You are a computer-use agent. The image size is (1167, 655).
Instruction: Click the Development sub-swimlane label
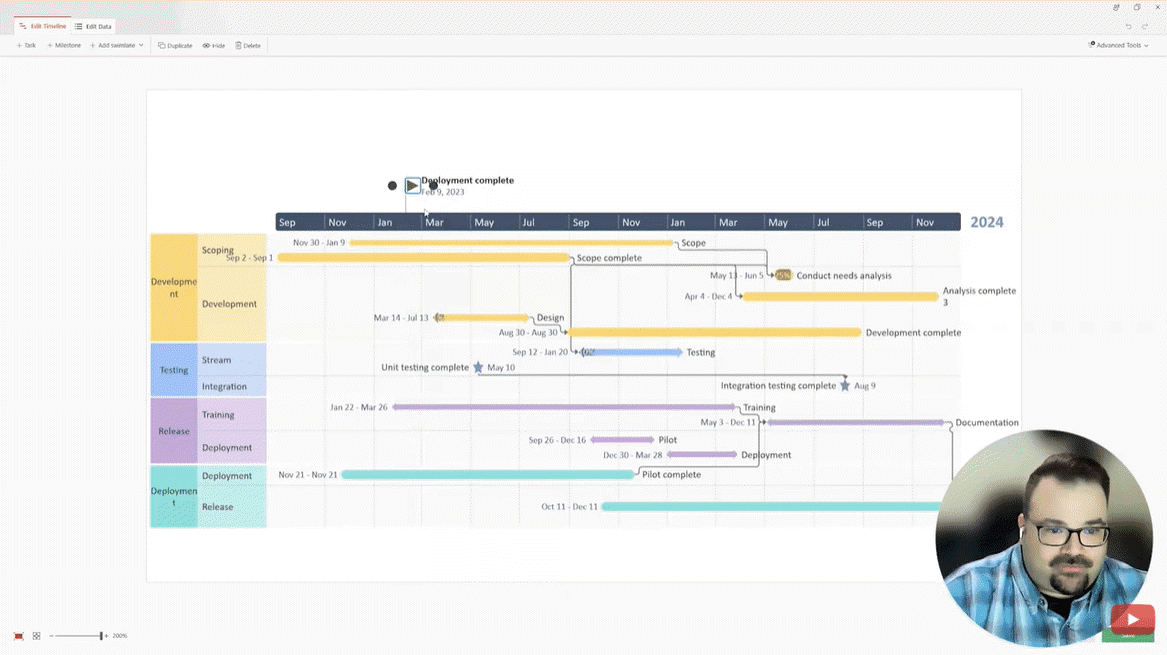coord(229,304)
